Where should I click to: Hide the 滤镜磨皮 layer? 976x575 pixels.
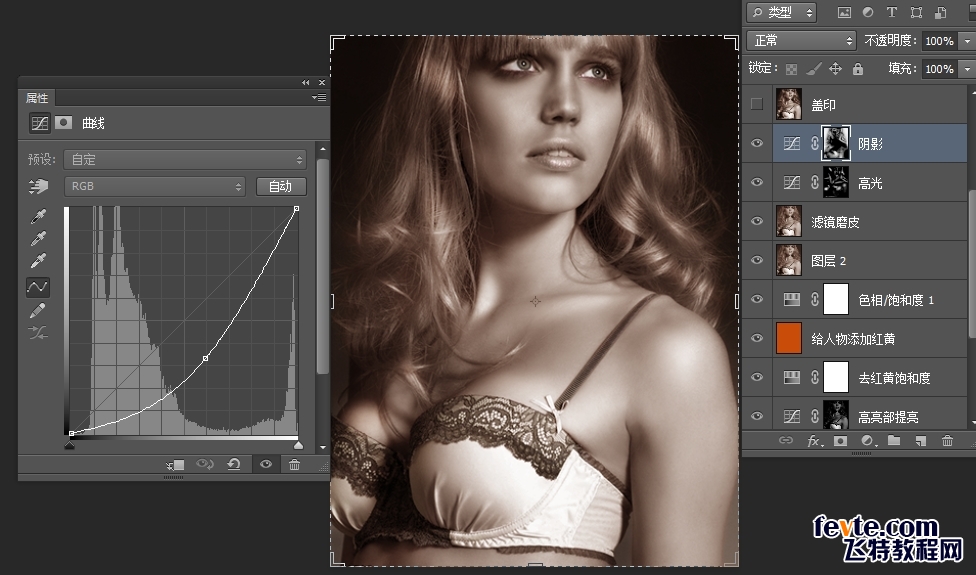point(757,222)
